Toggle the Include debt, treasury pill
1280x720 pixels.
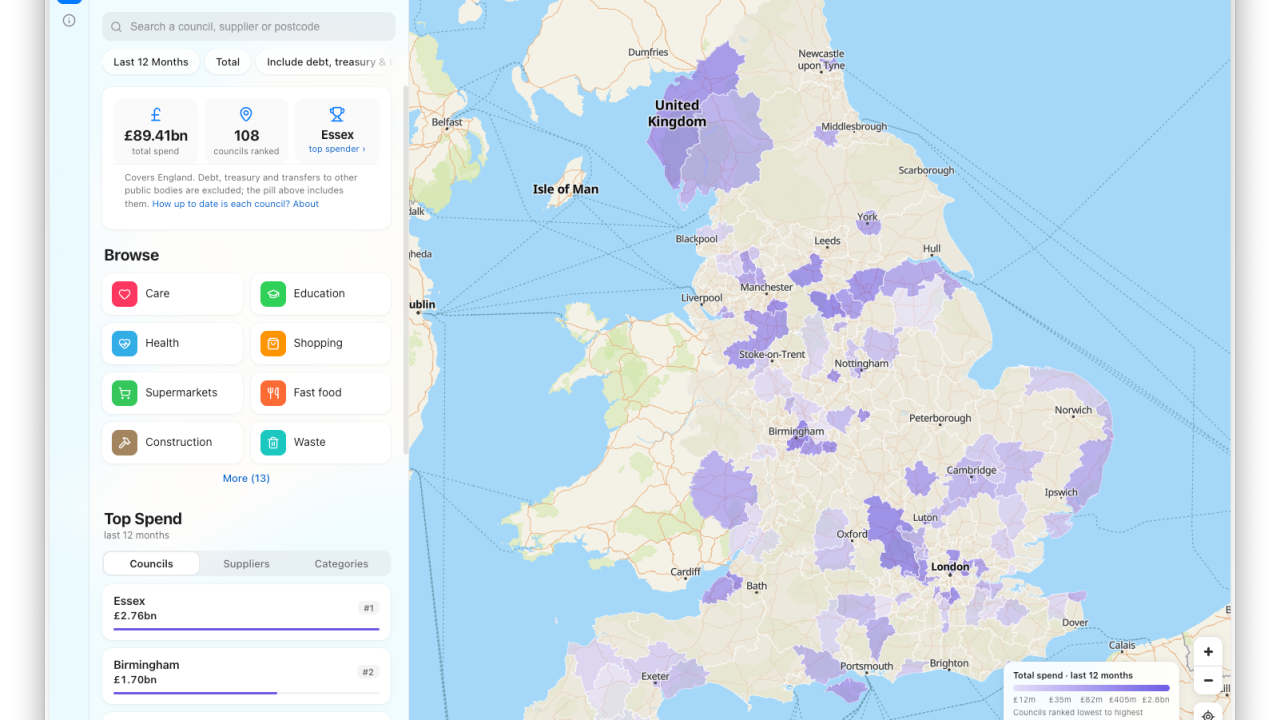[324, 62]
